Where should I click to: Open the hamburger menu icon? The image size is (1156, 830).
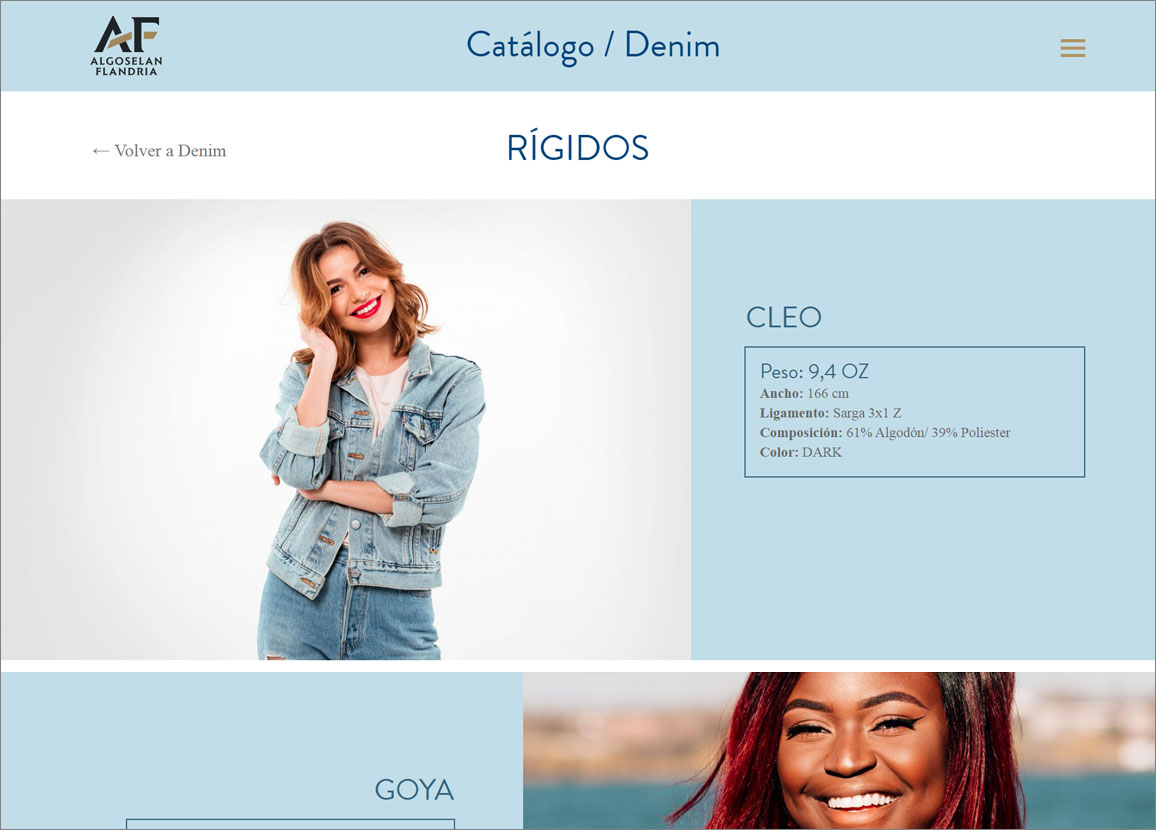[x=1073, y=48]
